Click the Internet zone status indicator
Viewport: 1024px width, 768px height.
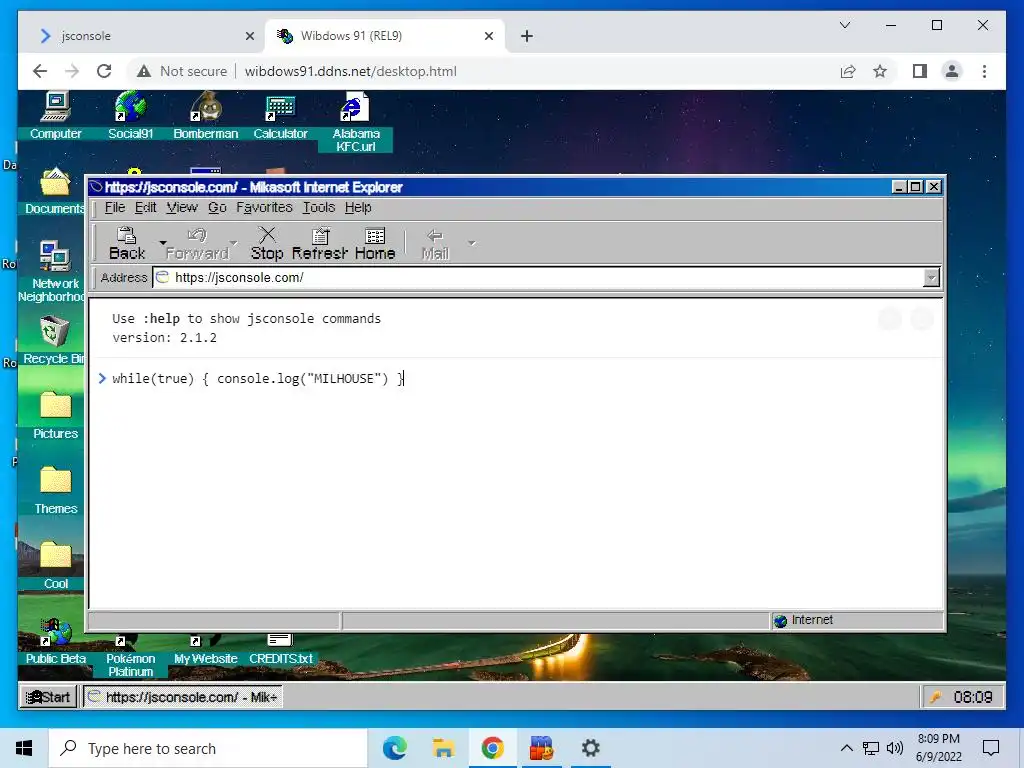856,620
